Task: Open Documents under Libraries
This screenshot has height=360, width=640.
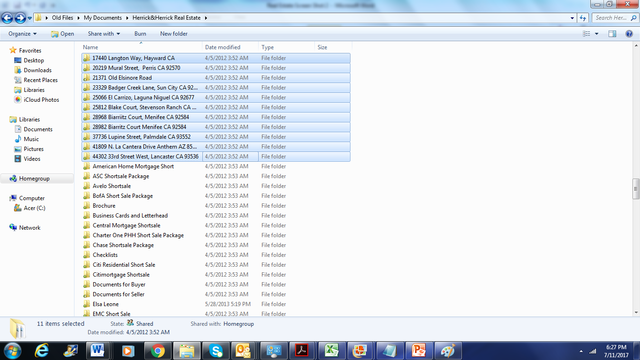Action: 38,129
